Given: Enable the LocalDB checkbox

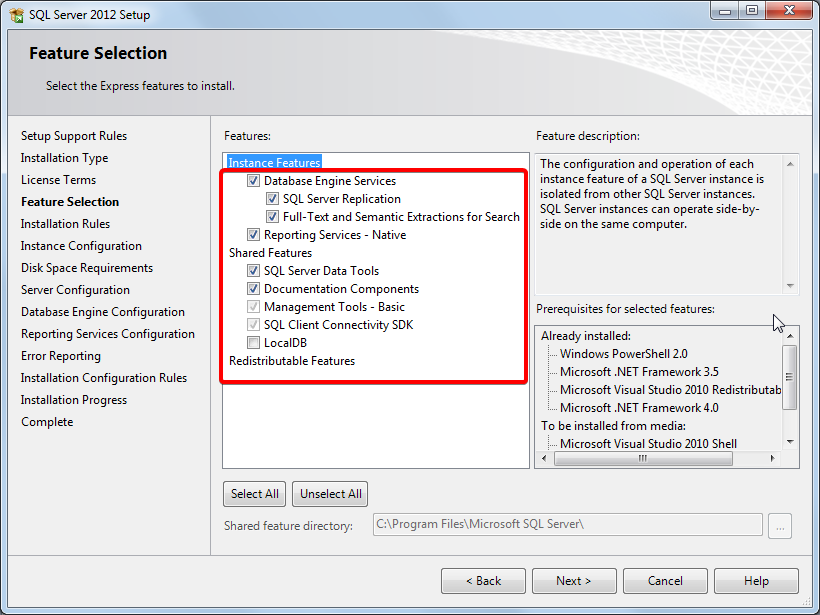Looking at the screenshot, I should pyautogui.click(x=253, y=343).
